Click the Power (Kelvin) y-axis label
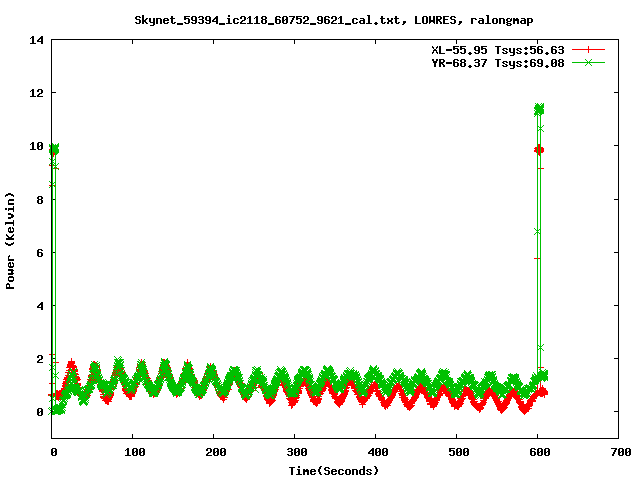The height and width of the screenshot is (480, 640). tap(10, 241)
